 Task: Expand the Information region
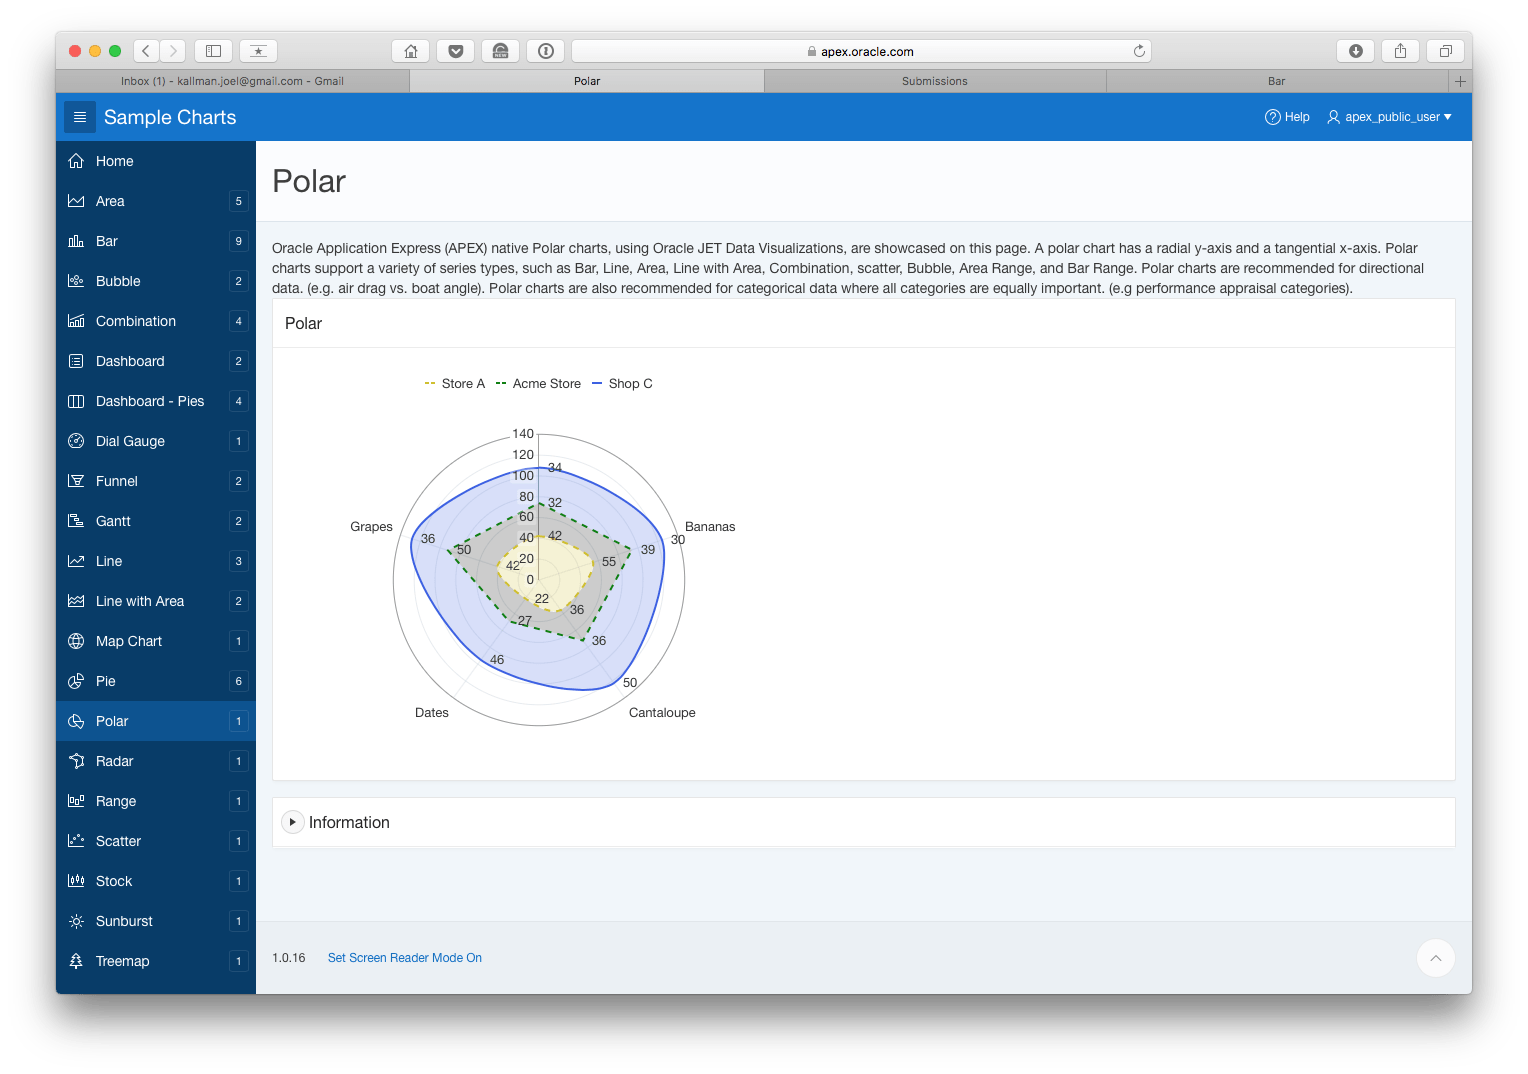(292, 822)
